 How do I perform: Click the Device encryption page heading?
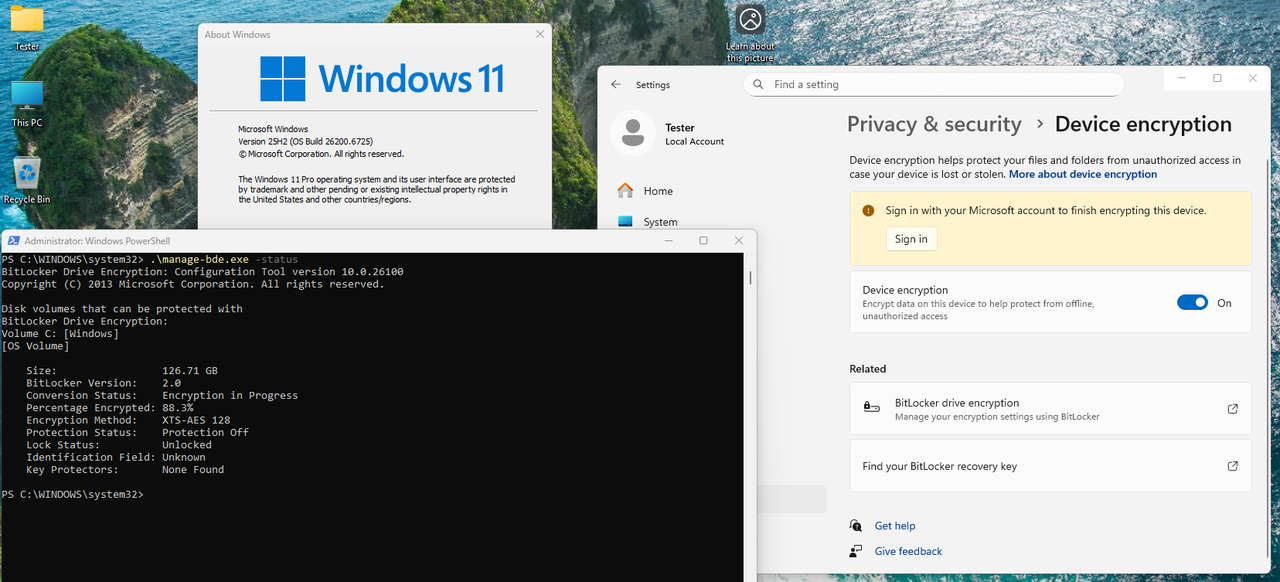click(x=1143, y=125)
